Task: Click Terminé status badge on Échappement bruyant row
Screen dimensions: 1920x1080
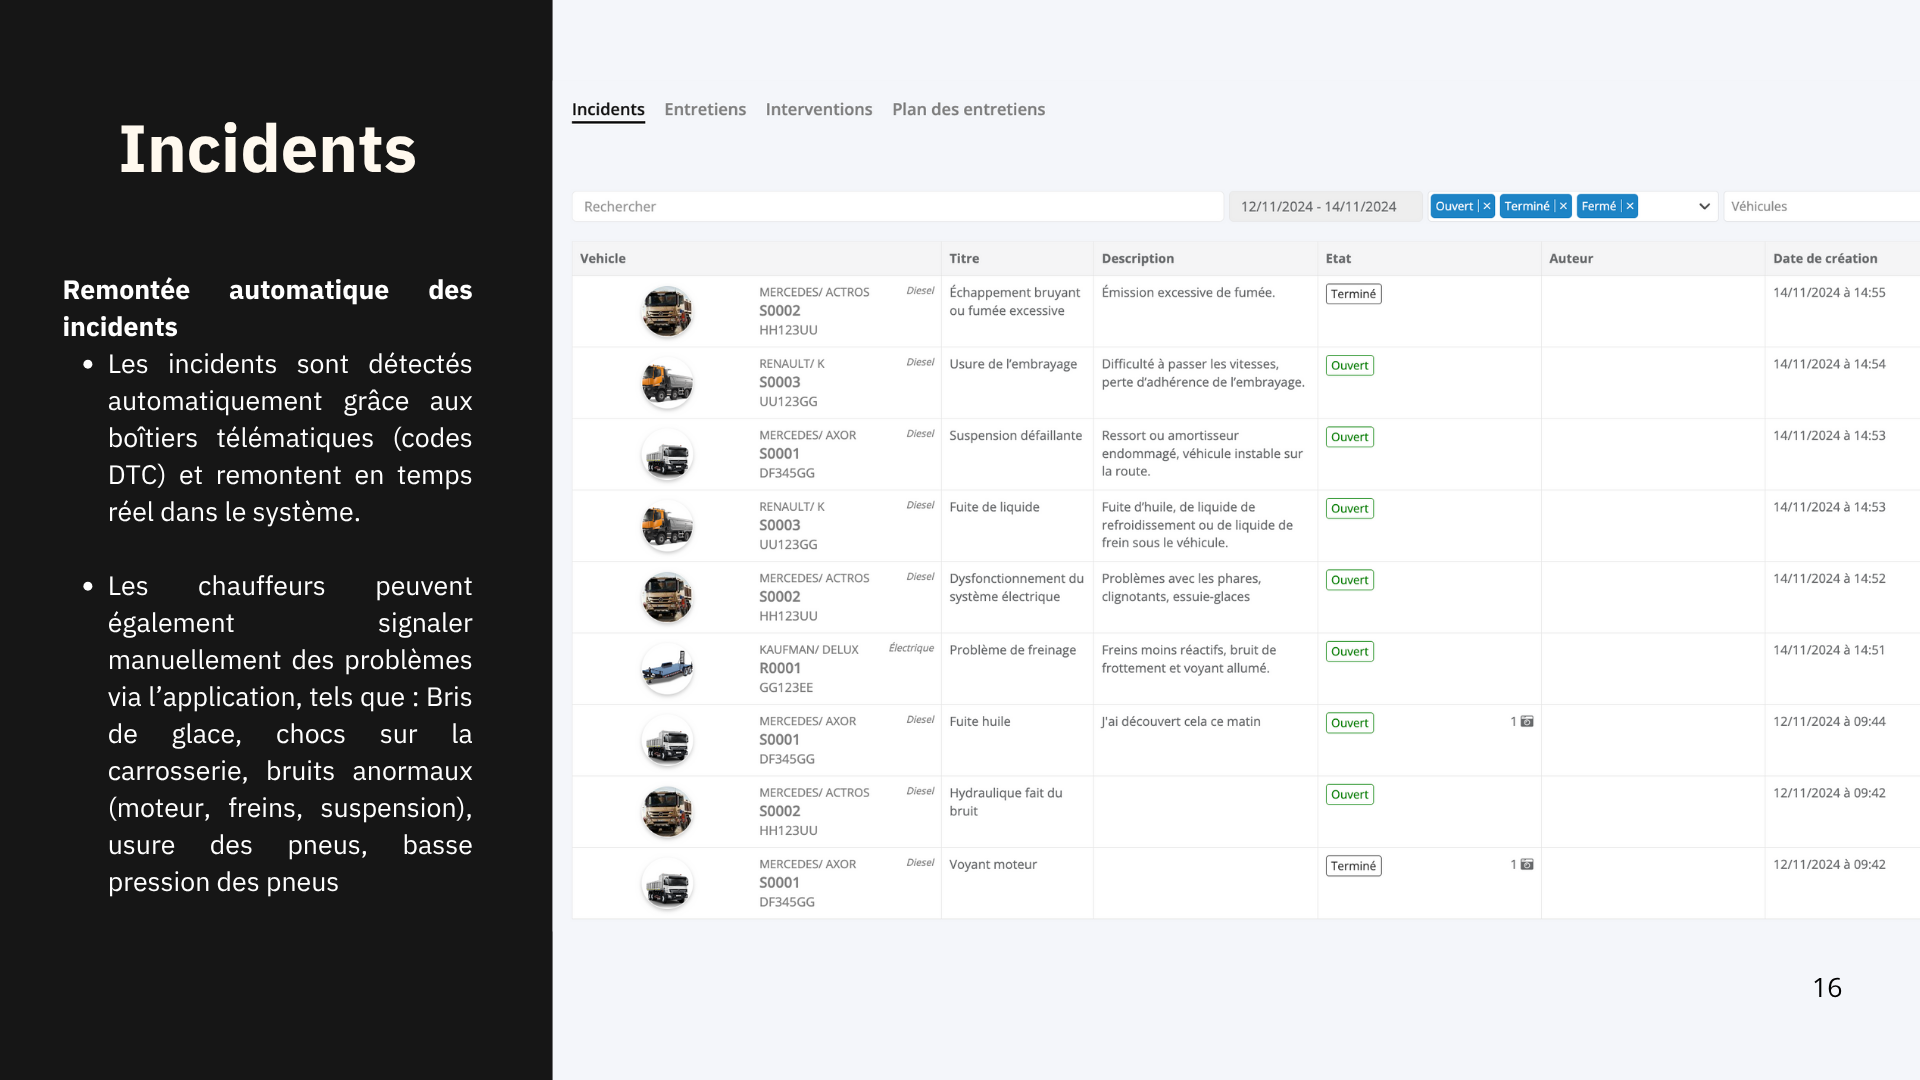Action: [x=1353, y=294]
